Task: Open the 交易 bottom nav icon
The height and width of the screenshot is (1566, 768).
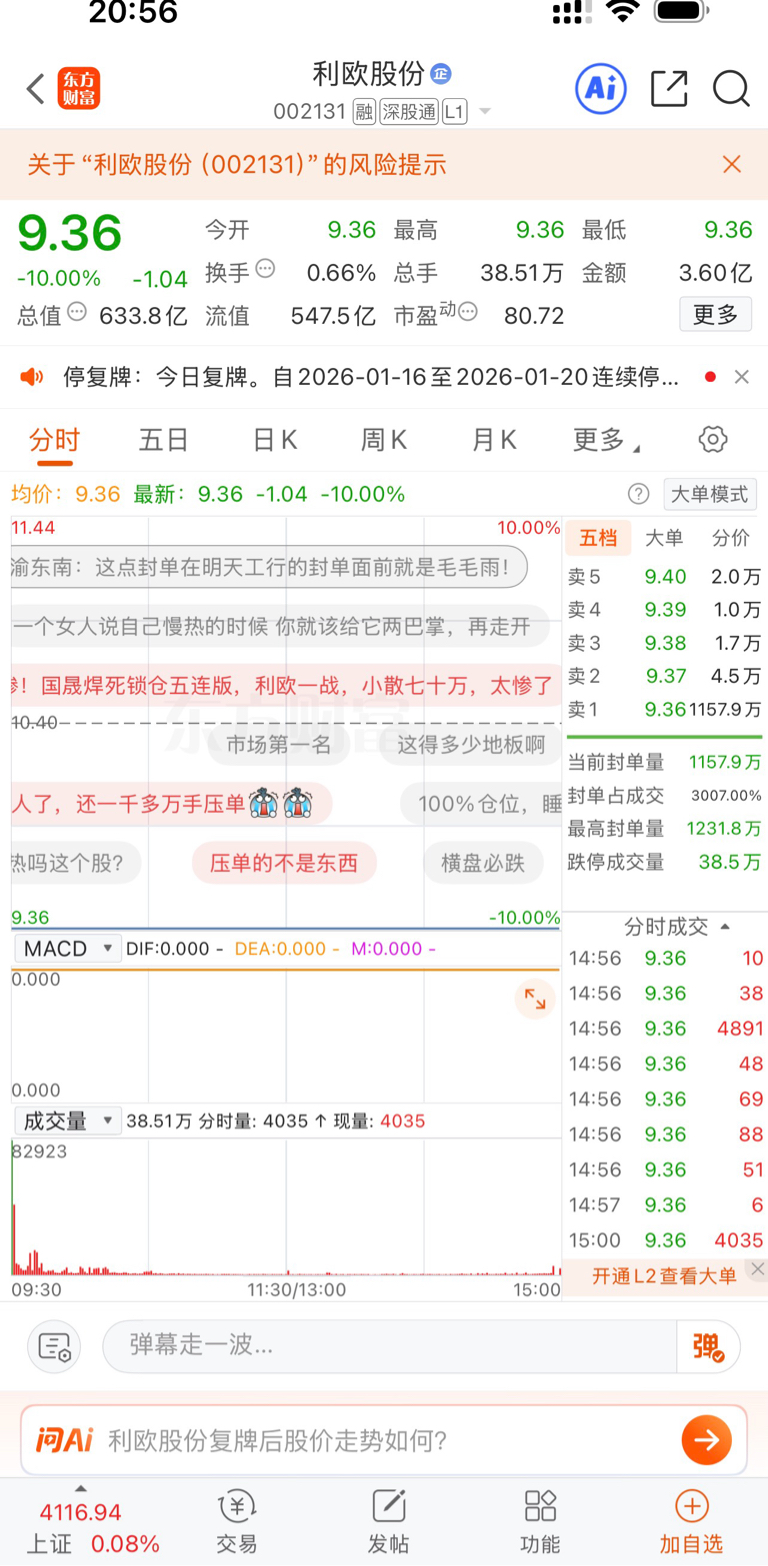Action: pyautogui.click(x=237, y=1521)
